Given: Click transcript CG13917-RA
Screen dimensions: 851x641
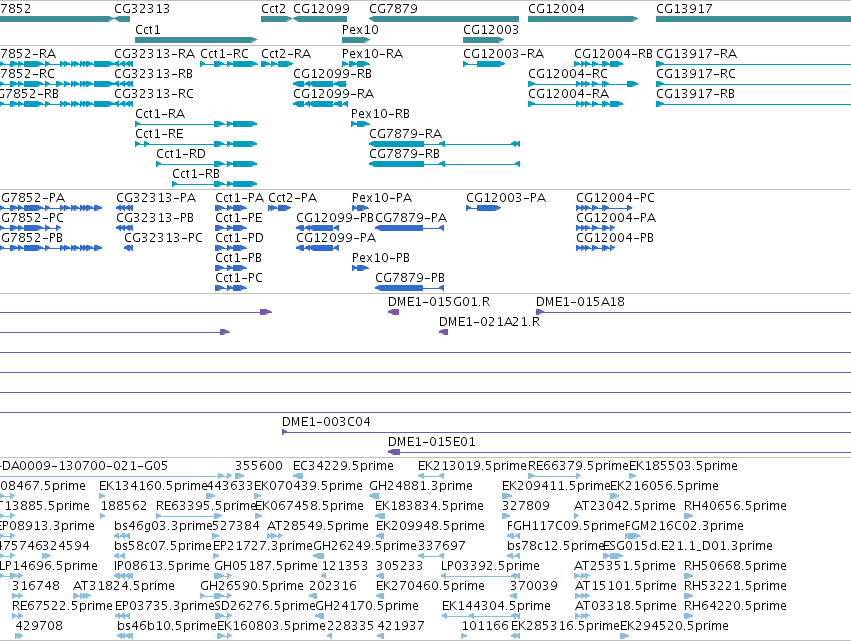Looking at the screenshot, I should click(x=753, y=64).
